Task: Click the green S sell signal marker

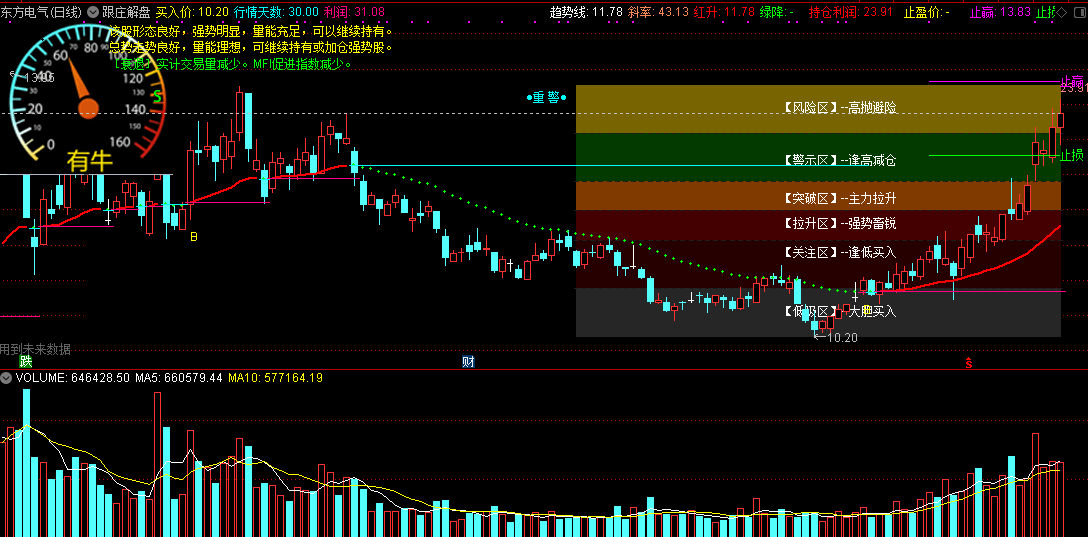Action: (158, 96)
